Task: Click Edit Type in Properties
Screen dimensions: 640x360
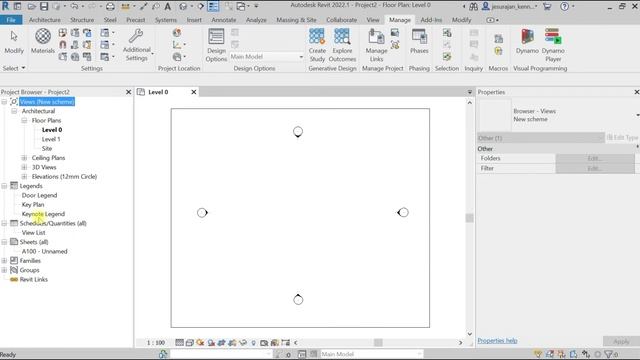Action: tap(622, 138)
